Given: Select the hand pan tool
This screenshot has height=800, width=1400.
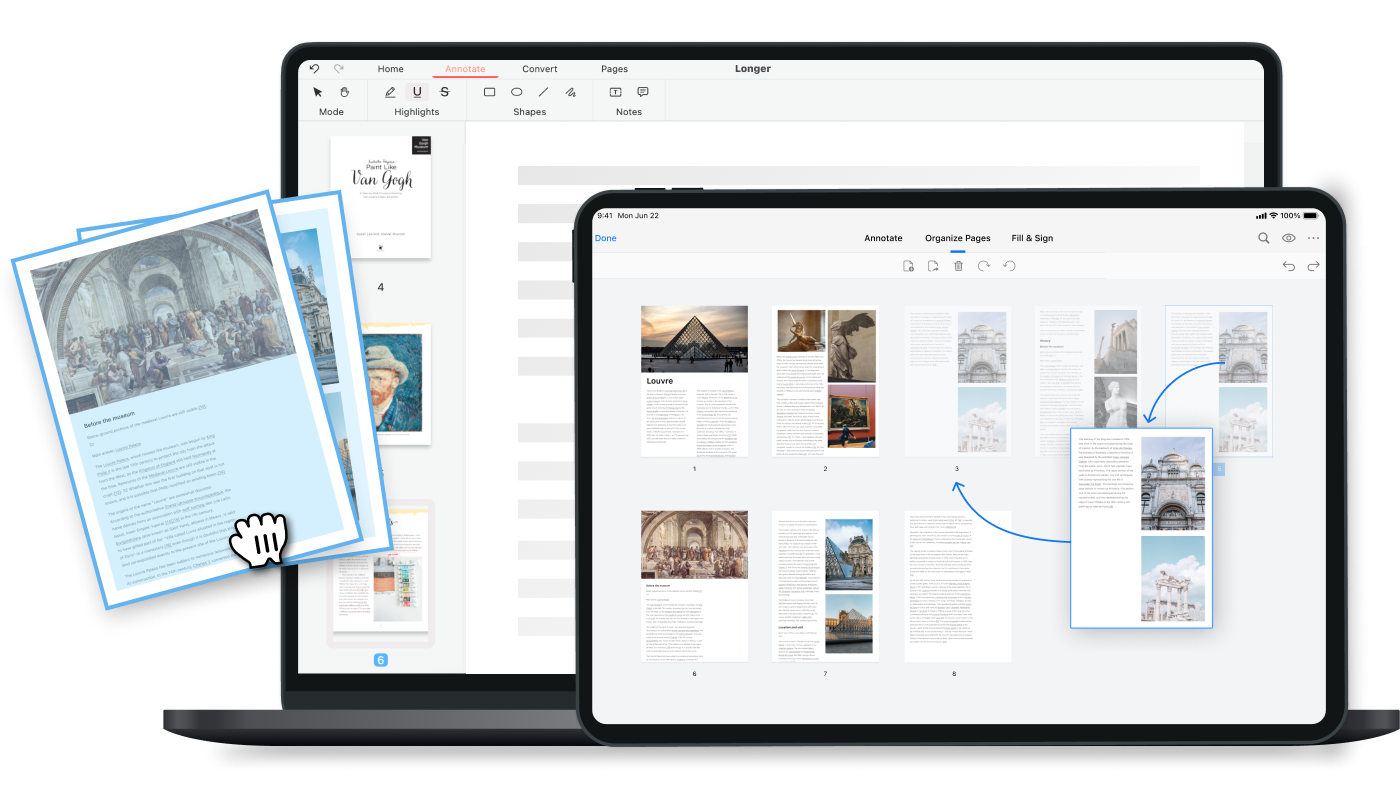Looking at the screenshot, I should point(344,92).
